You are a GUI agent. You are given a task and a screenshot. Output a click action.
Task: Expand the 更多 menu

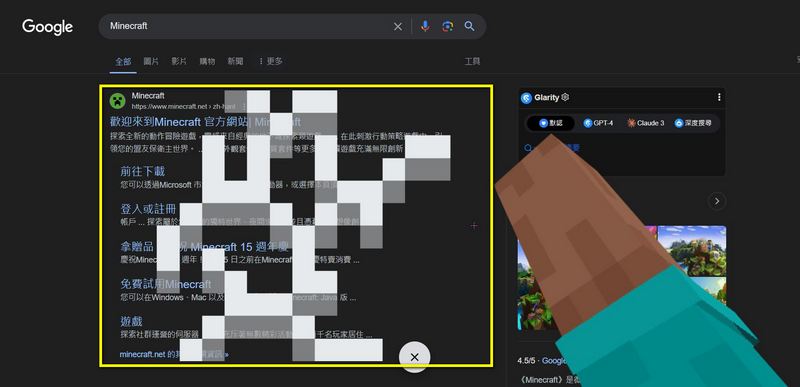(x=270, y=61)
